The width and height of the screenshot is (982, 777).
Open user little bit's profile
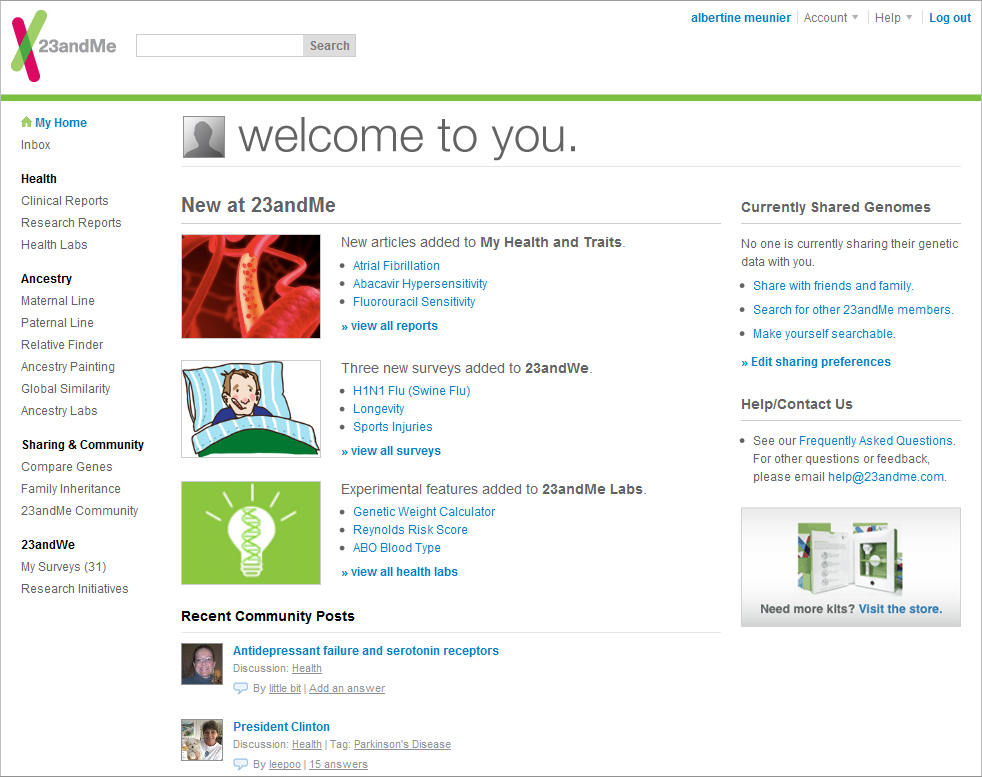(x=285, y=688)
